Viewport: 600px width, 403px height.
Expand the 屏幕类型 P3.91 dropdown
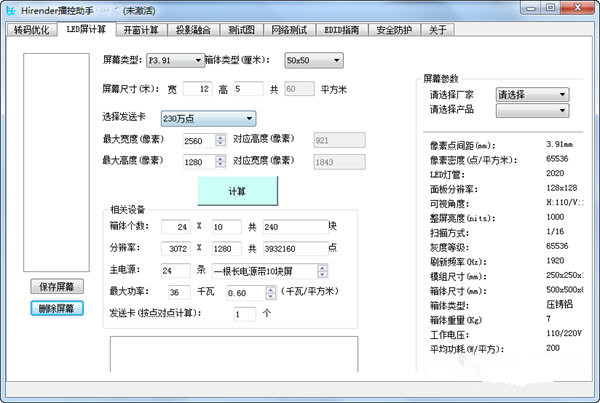click(x=175, y=60)
